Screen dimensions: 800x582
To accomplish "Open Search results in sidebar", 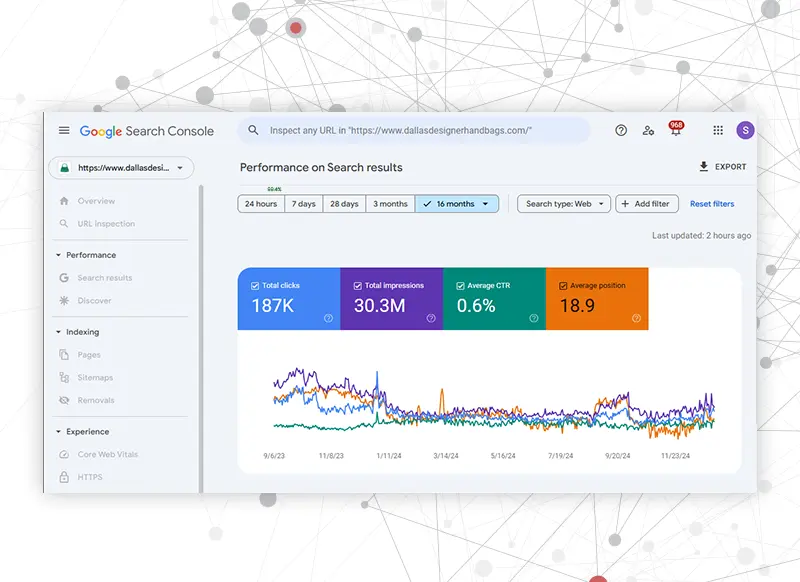I will pos(104,278).
